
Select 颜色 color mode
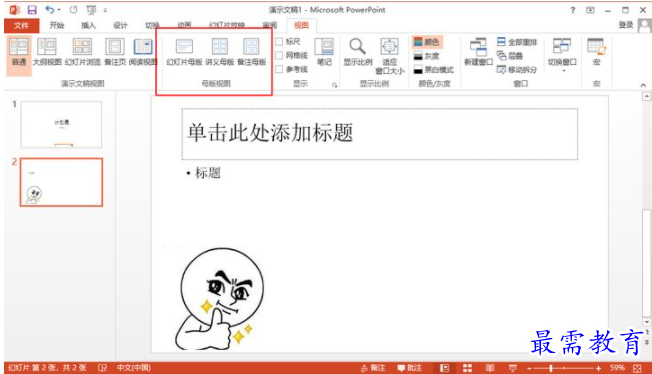(427, 42)
